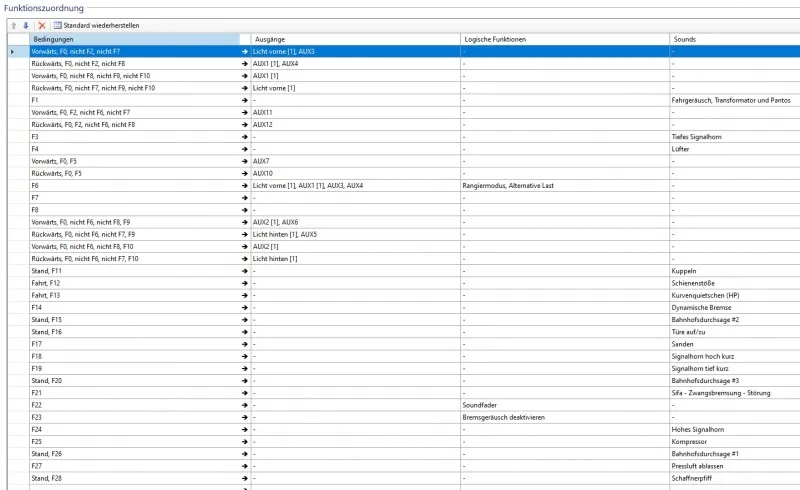The width and height of the screenshot is (800, 490).
Task: Click the Sounds column header
Action: pyautogui.click(x=735, y=39)
